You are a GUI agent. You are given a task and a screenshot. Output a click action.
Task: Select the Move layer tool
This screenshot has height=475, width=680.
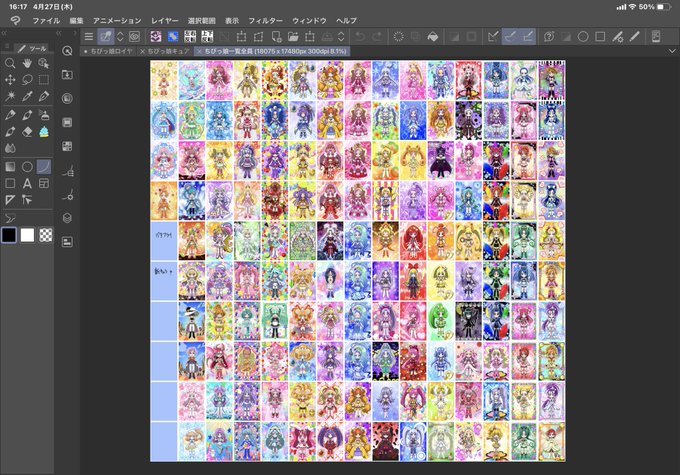10,80
